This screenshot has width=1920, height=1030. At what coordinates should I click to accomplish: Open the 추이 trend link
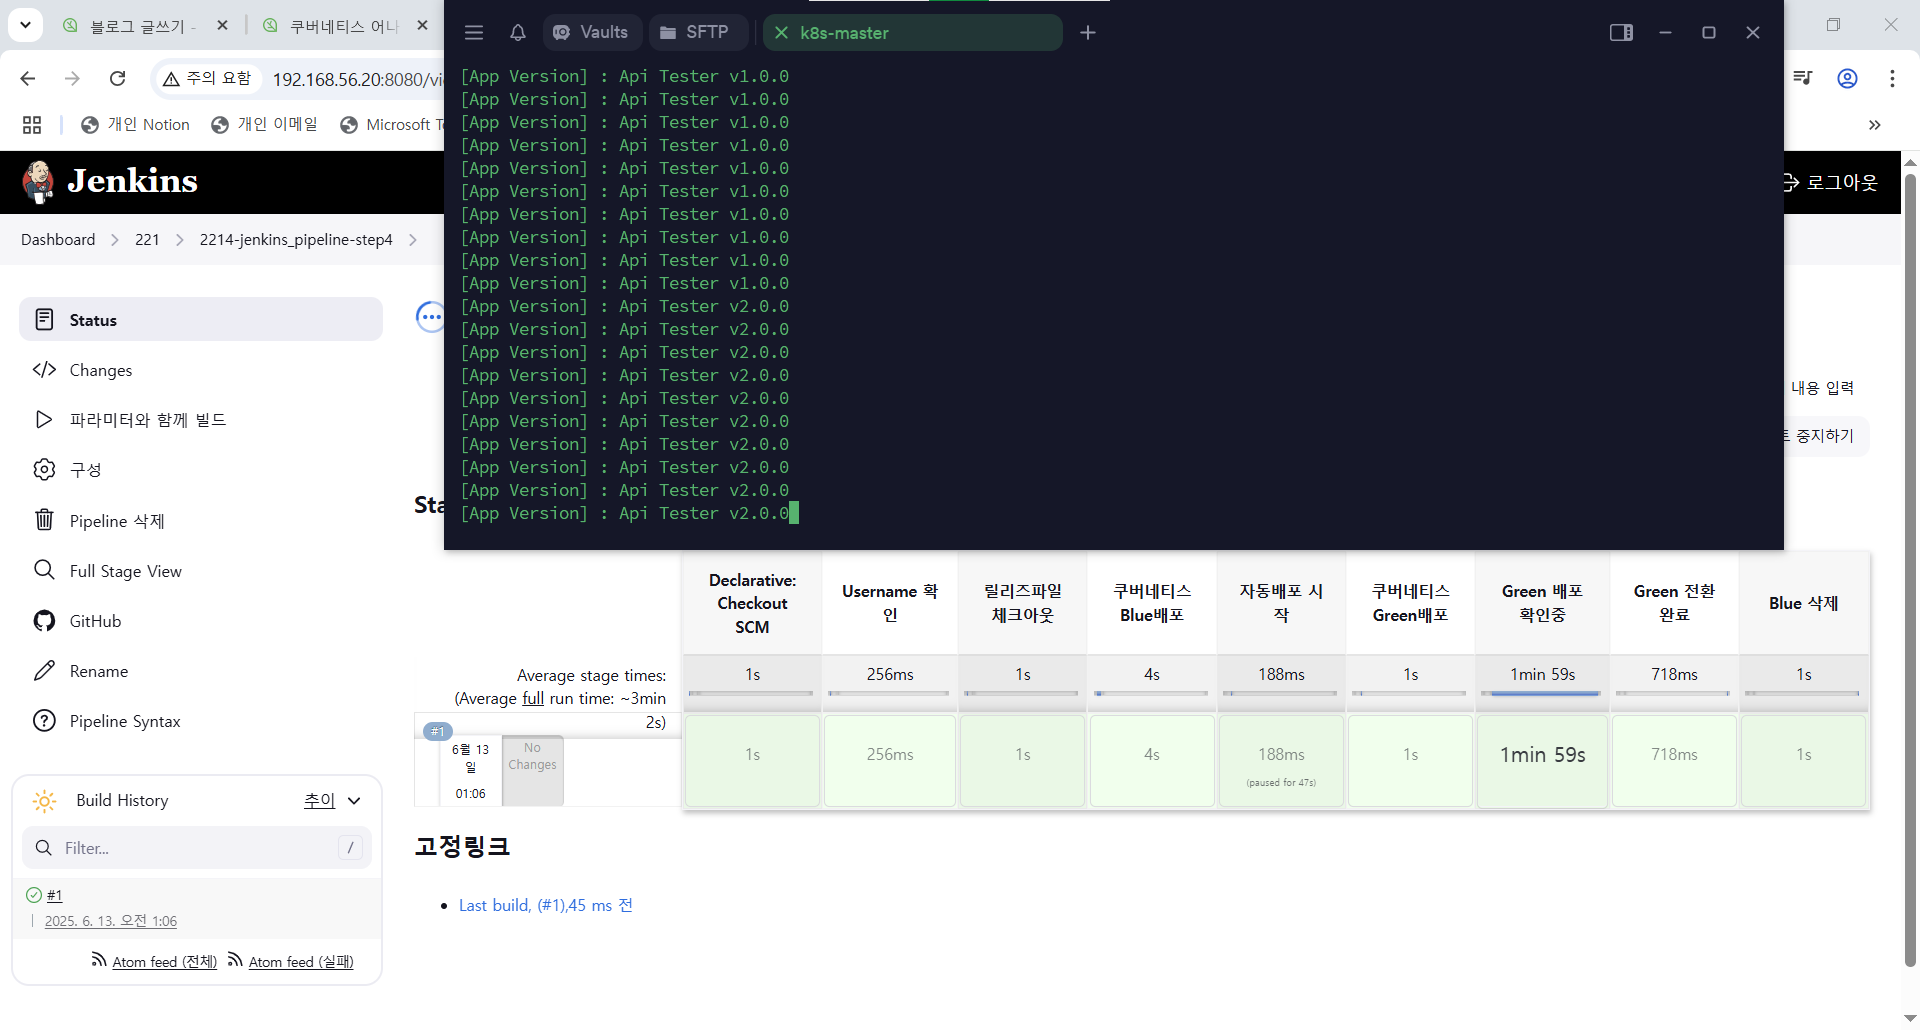point(319,800)
